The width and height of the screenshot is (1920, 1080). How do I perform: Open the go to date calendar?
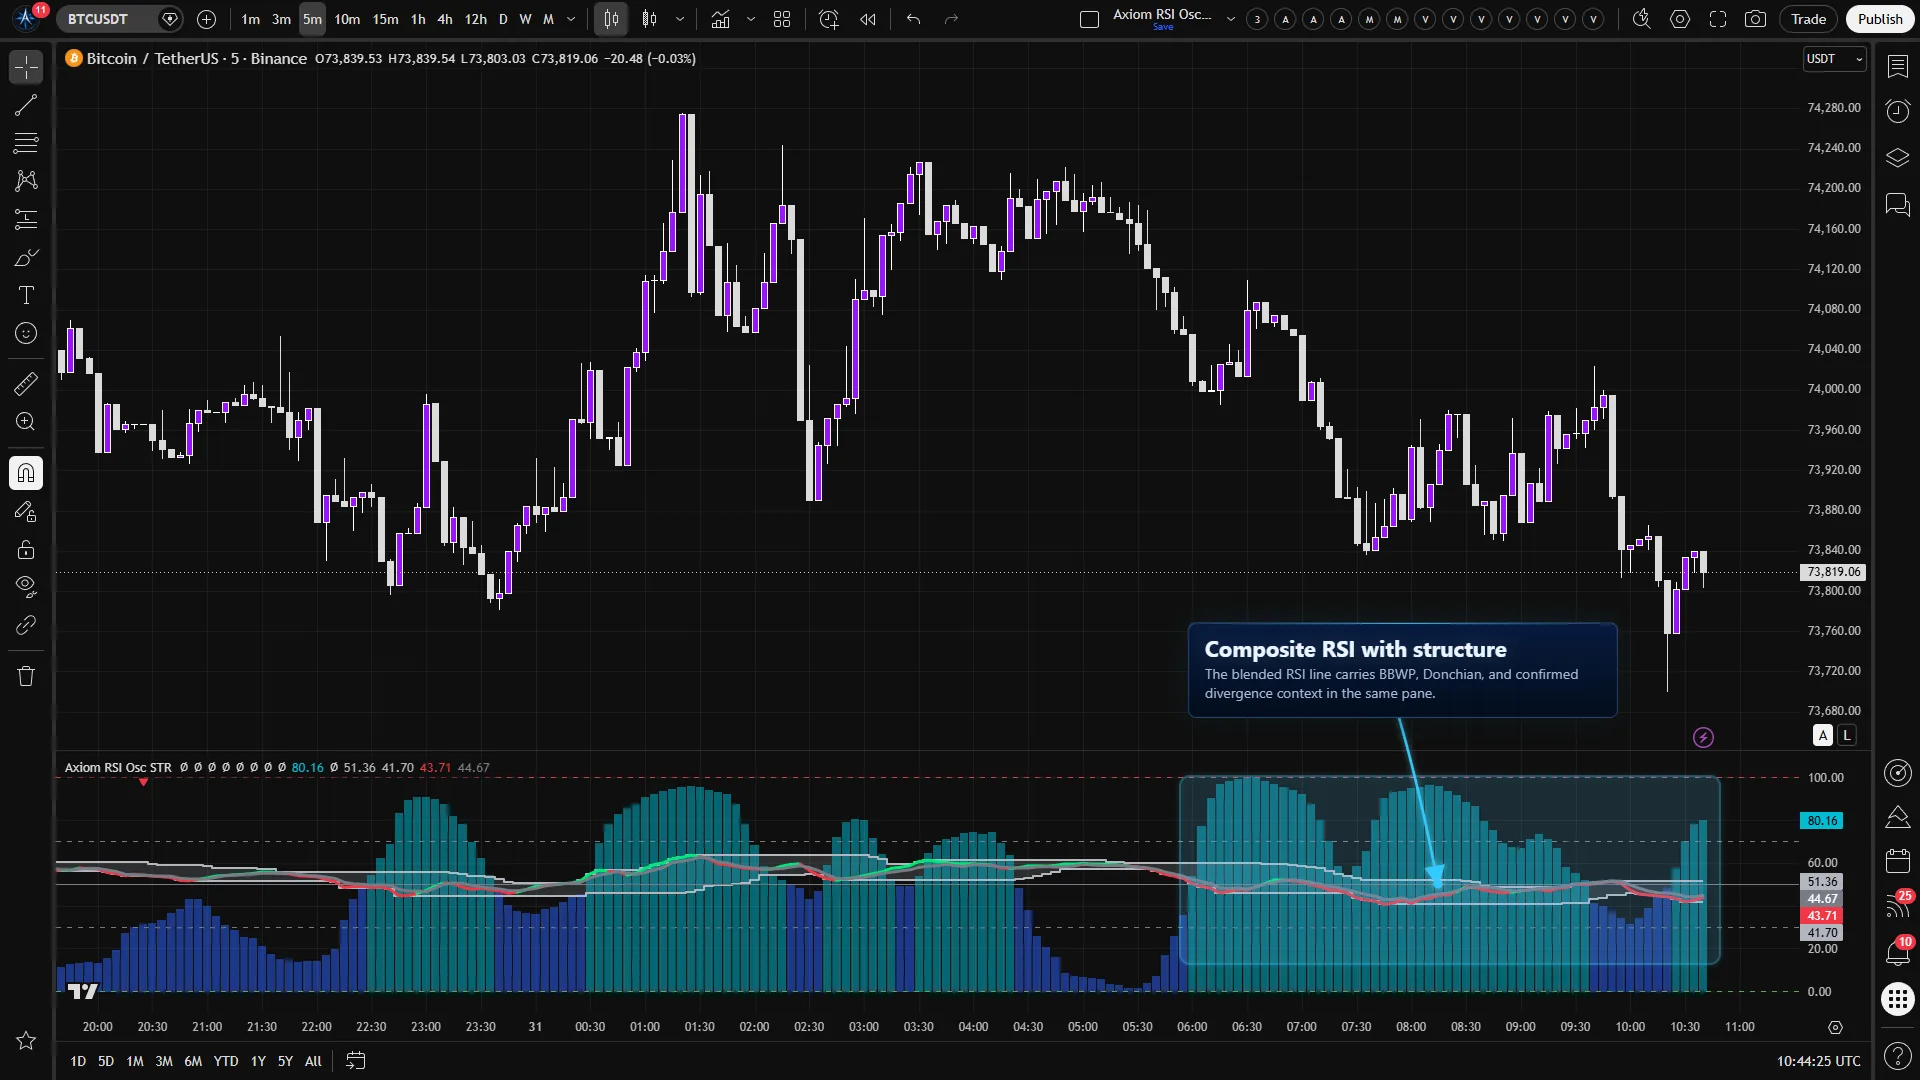pos(355,1061)
